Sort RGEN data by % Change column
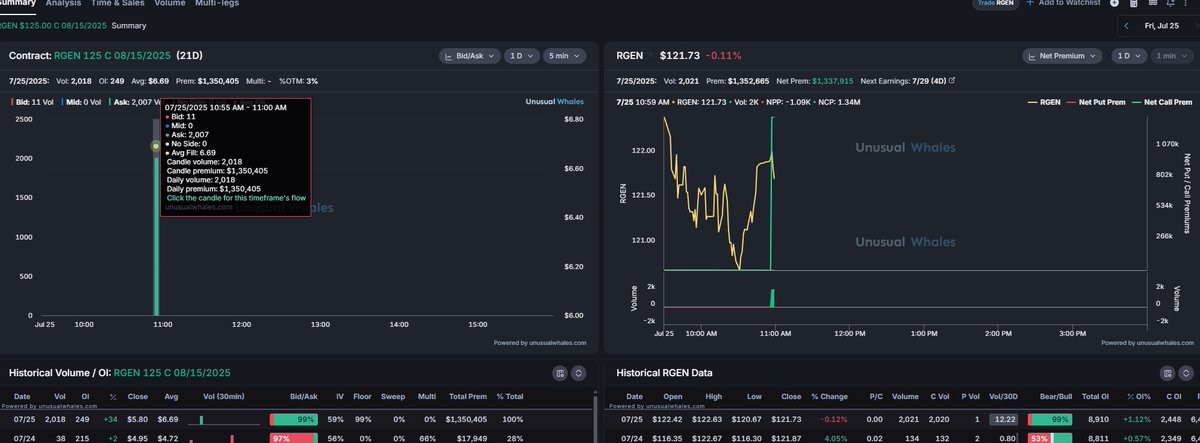The width and height of the screenshot is (1200, 443). (x=829, y=397)
